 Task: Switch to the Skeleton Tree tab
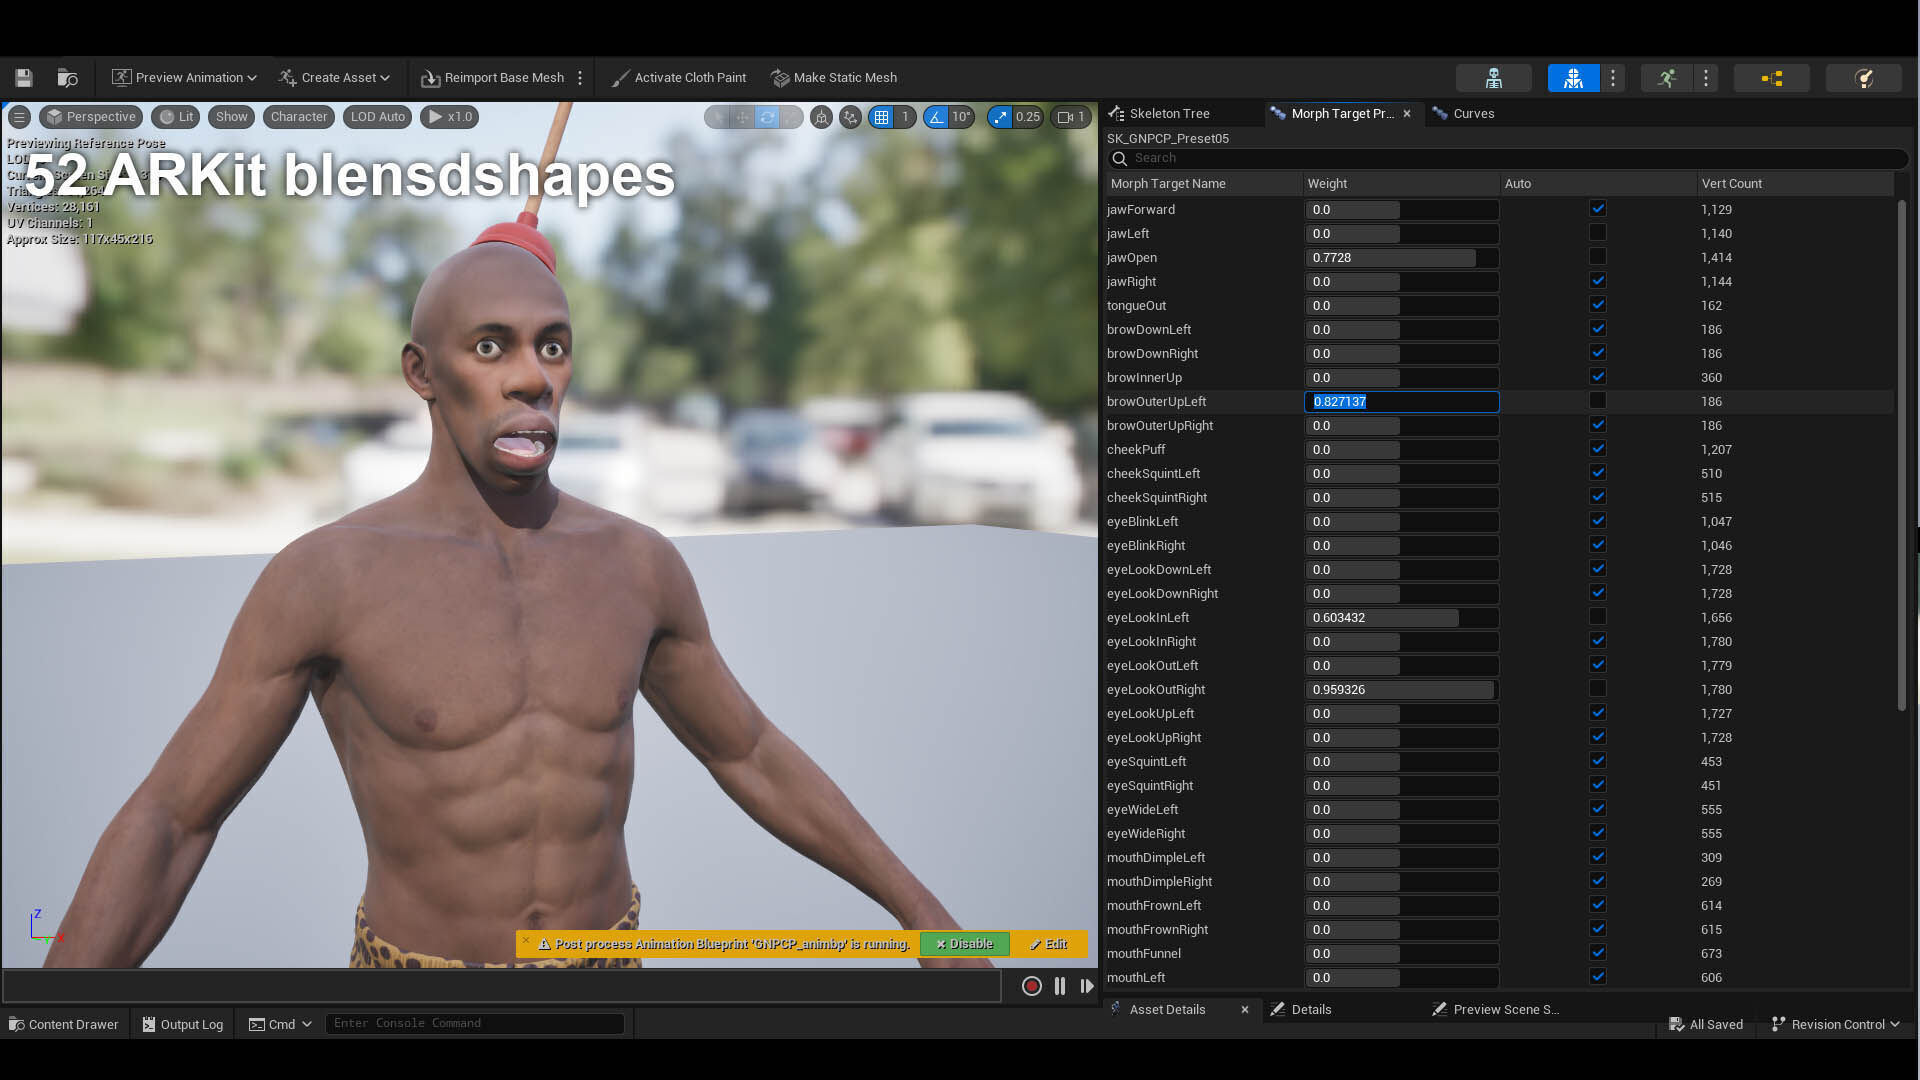coord(1168,114)
